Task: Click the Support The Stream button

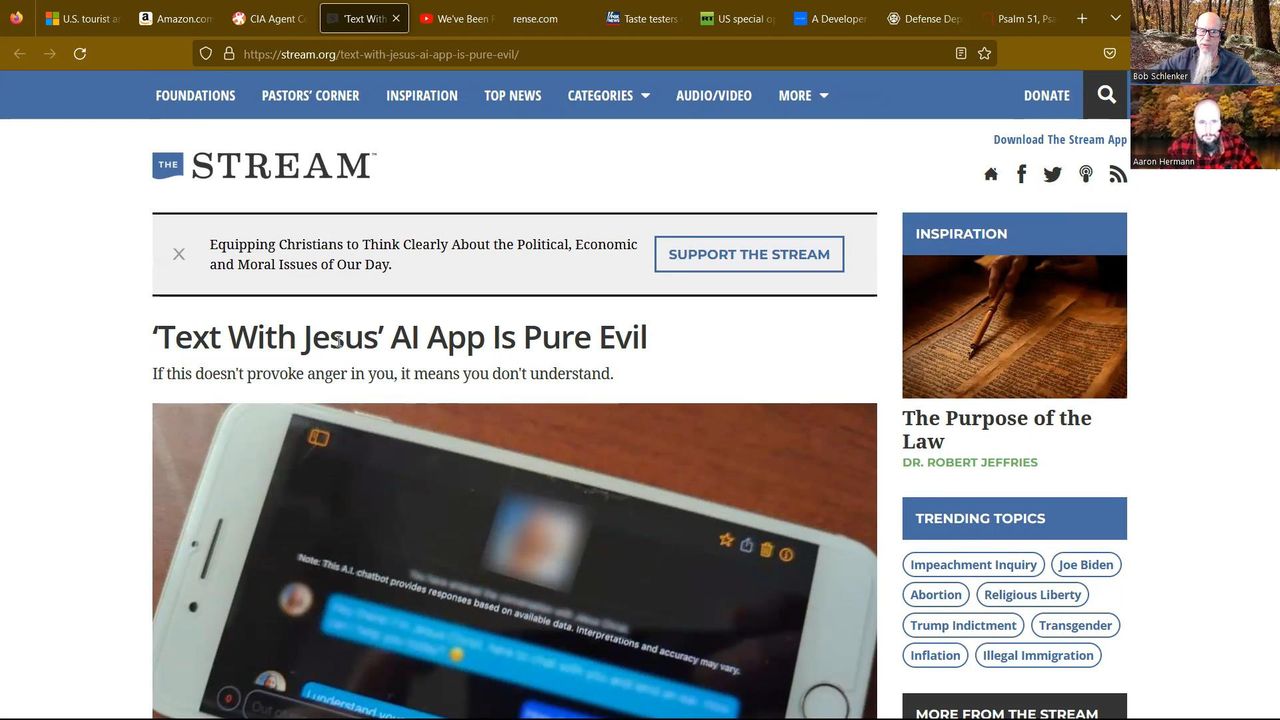Action: 749,254
